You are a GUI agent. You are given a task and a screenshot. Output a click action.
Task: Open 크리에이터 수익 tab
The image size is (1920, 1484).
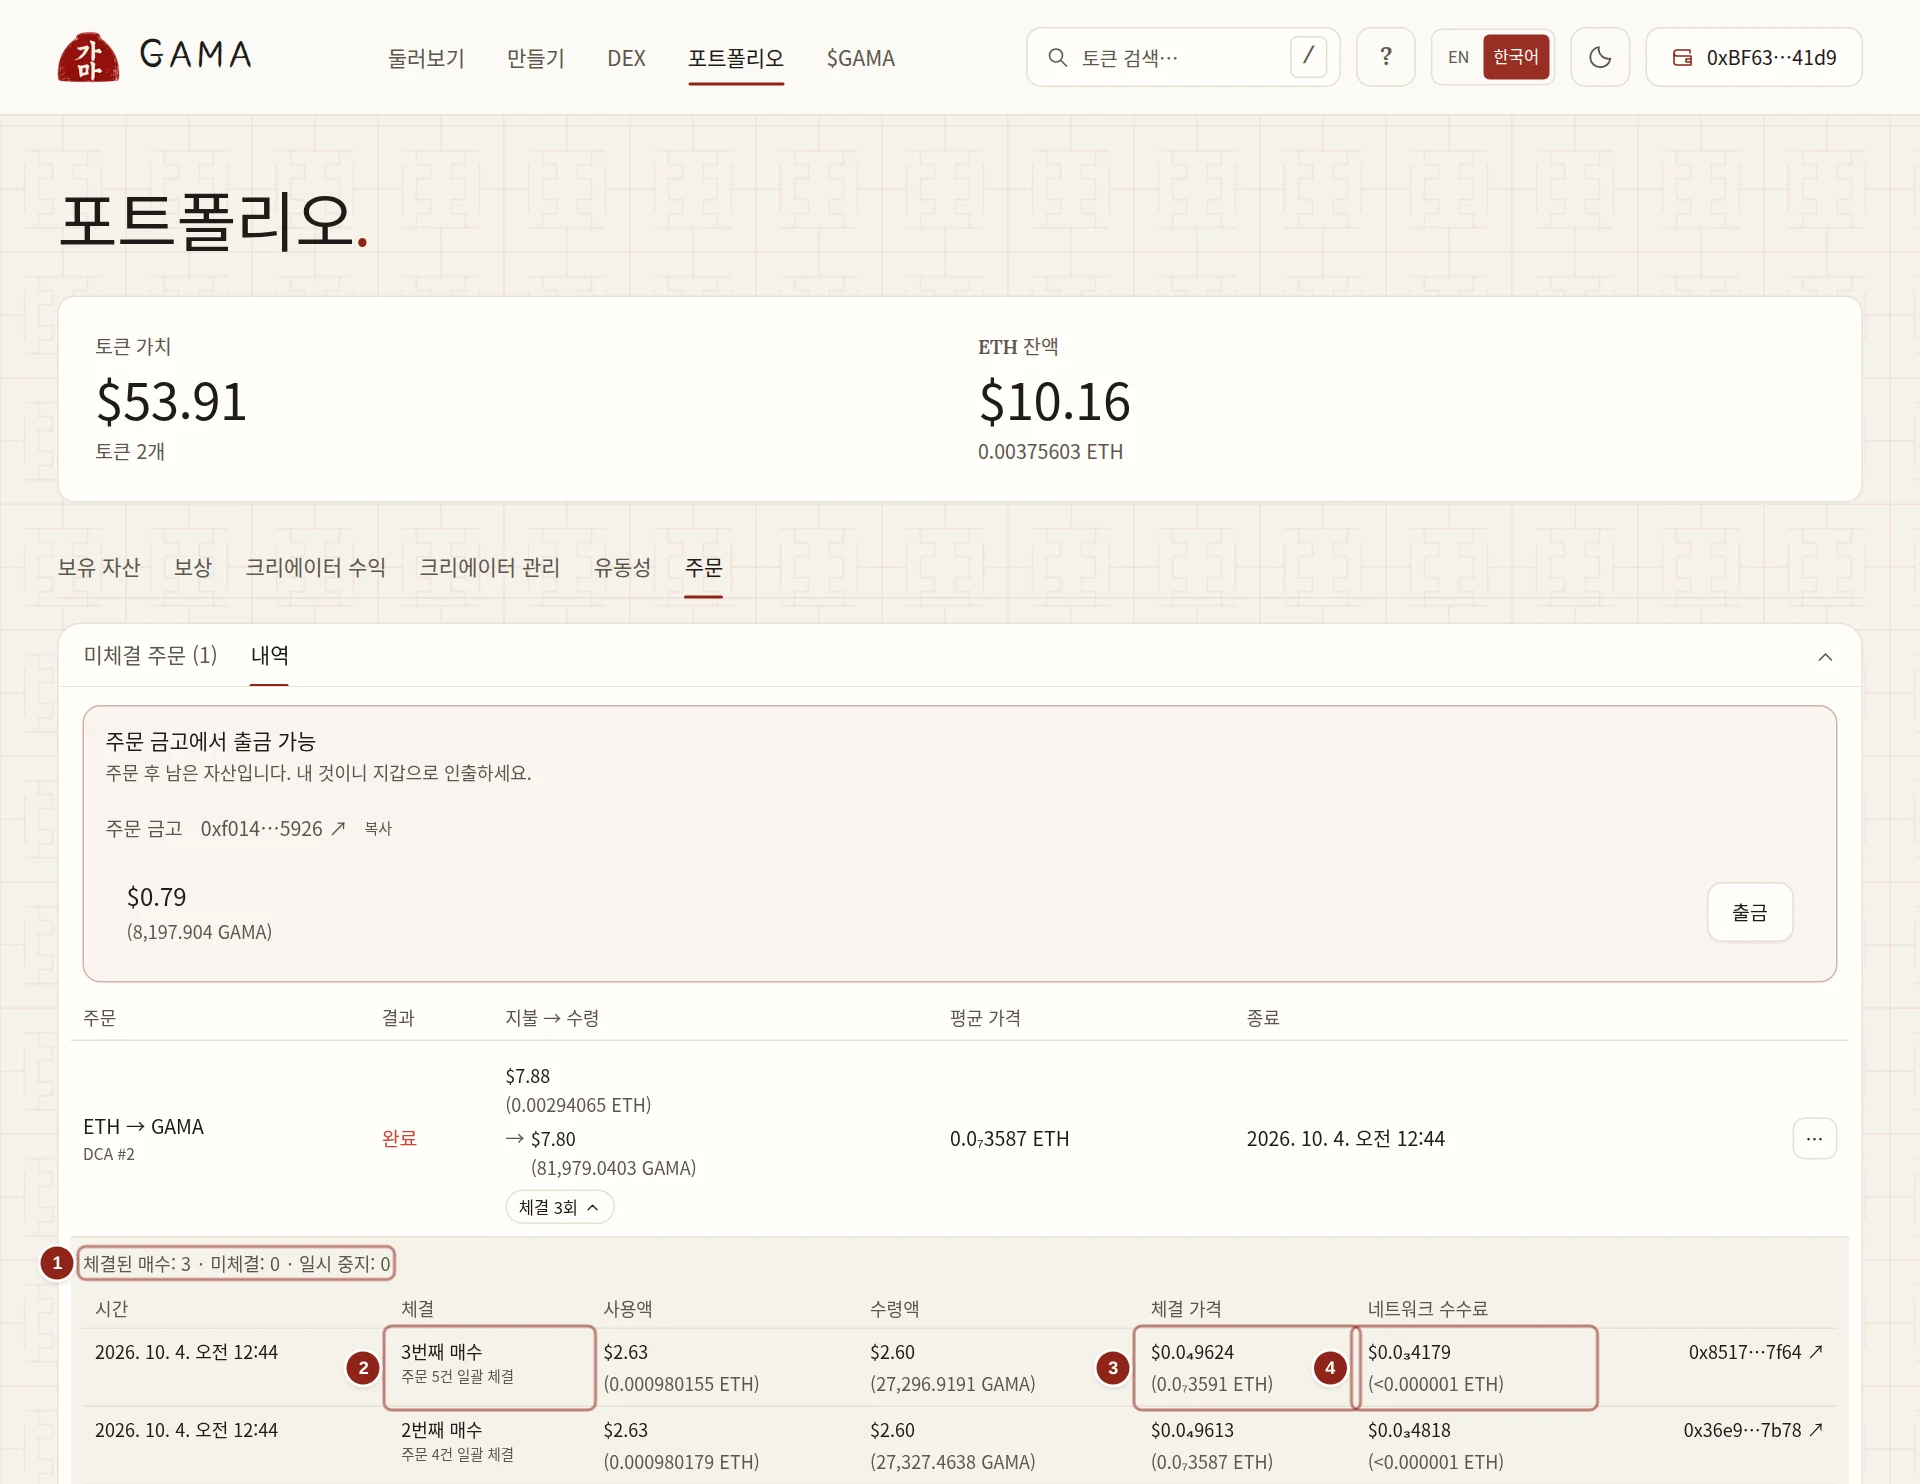[315, 567]
